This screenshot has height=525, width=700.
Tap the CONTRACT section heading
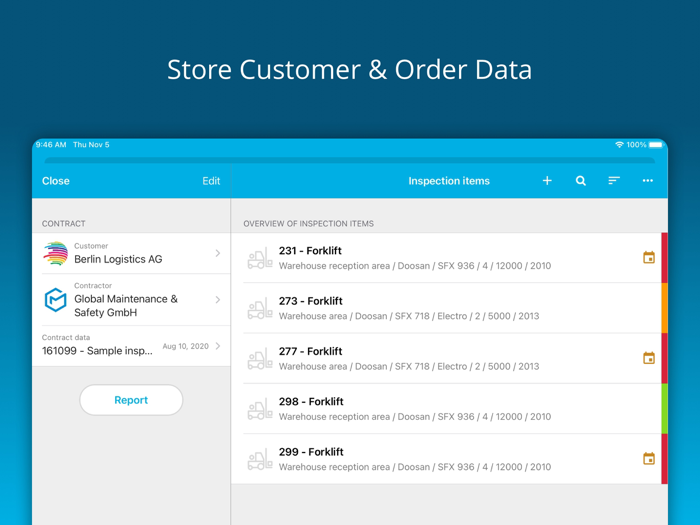pos(63,224)
